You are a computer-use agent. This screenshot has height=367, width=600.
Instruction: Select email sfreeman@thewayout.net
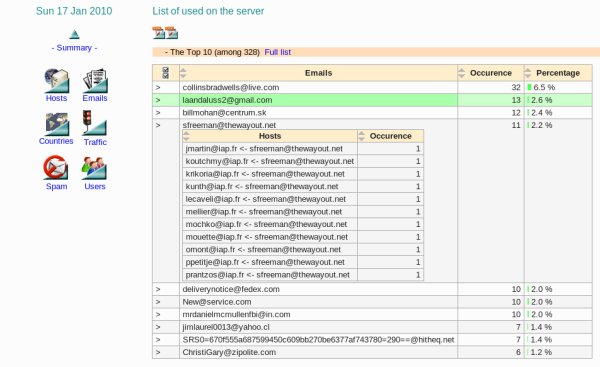coord(229,125)
